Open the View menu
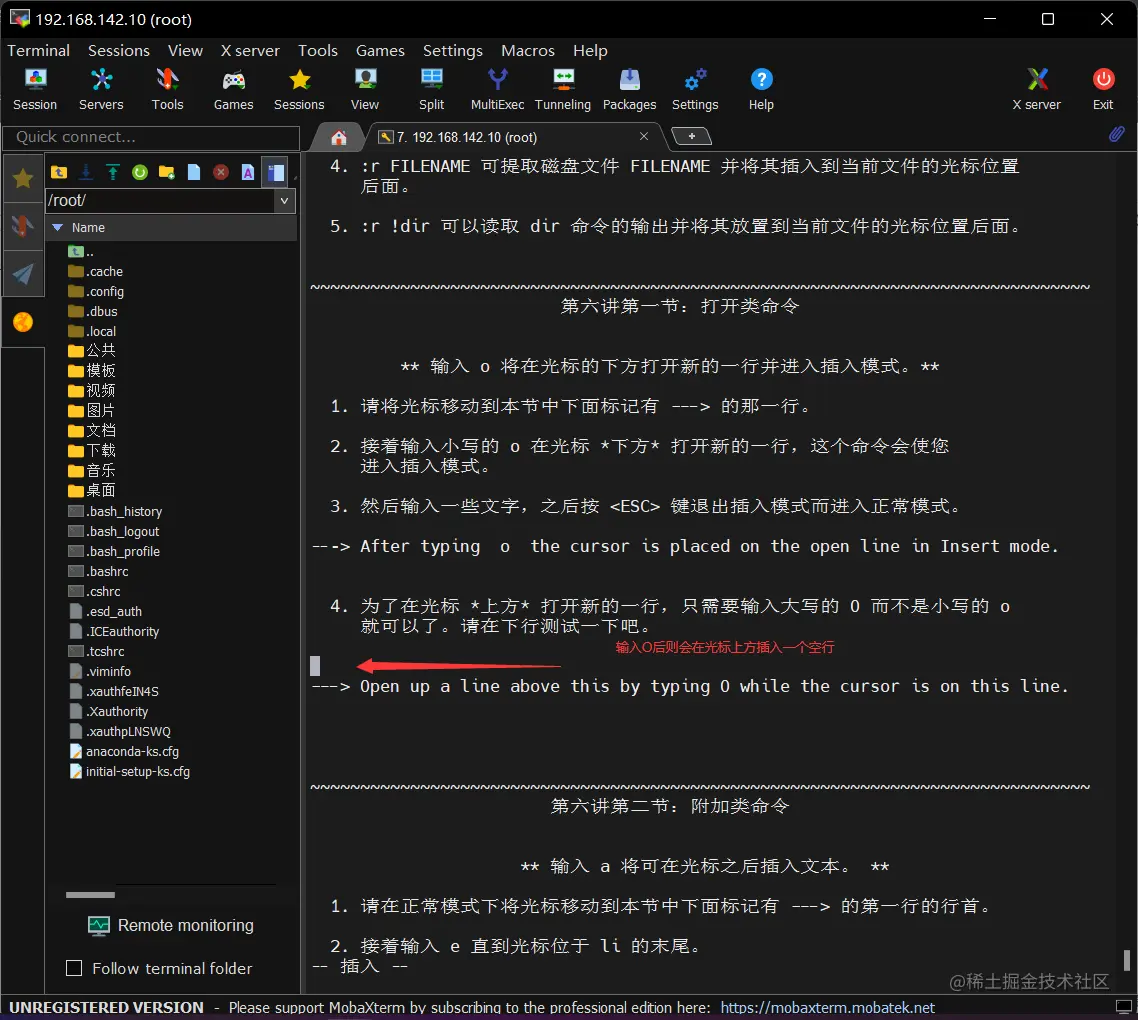The image size is (1138, 1020). coord(185,50)
